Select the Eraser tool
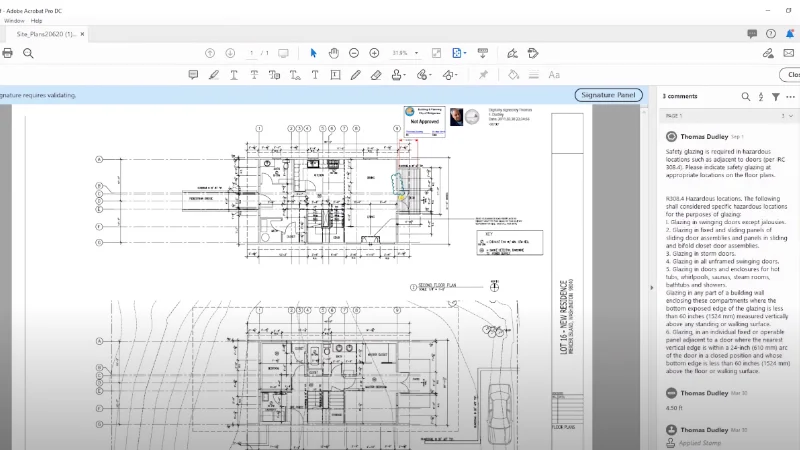 [376, 75]
